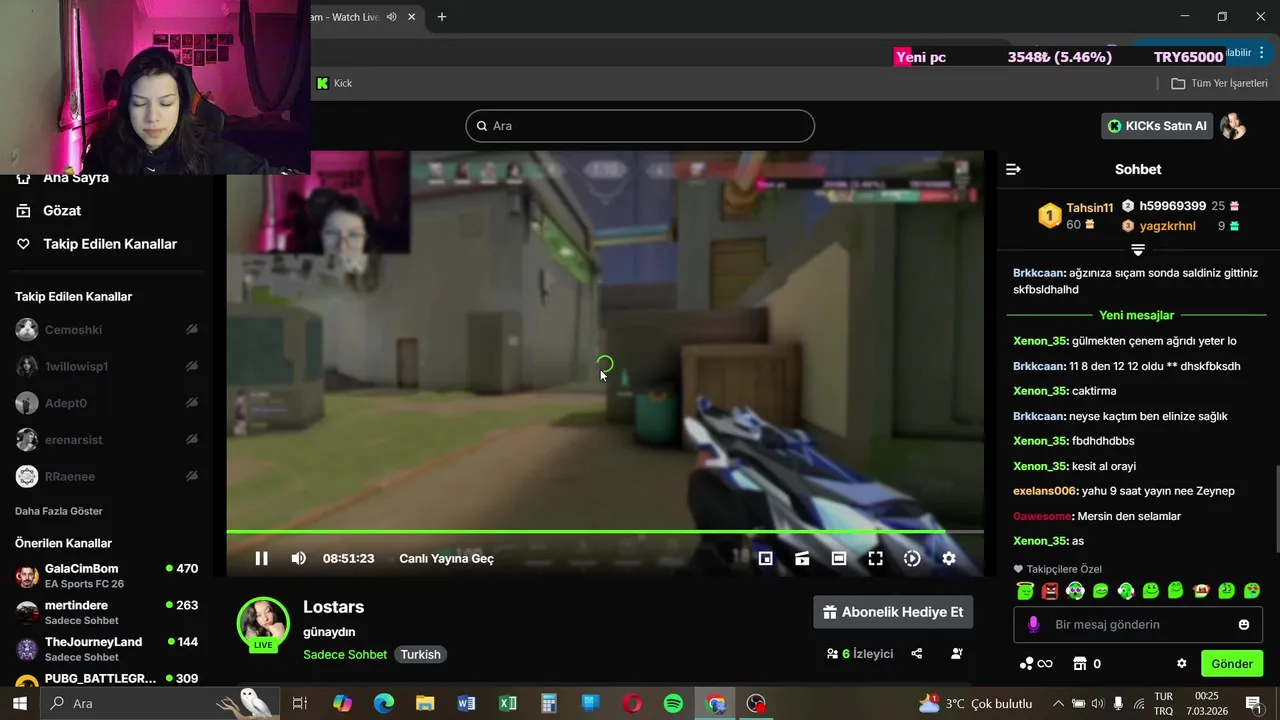Open the Lostars channel avatar
The width and height of the screenshot is (1280, 720).
pyautogui.click(x=263, y=624)
